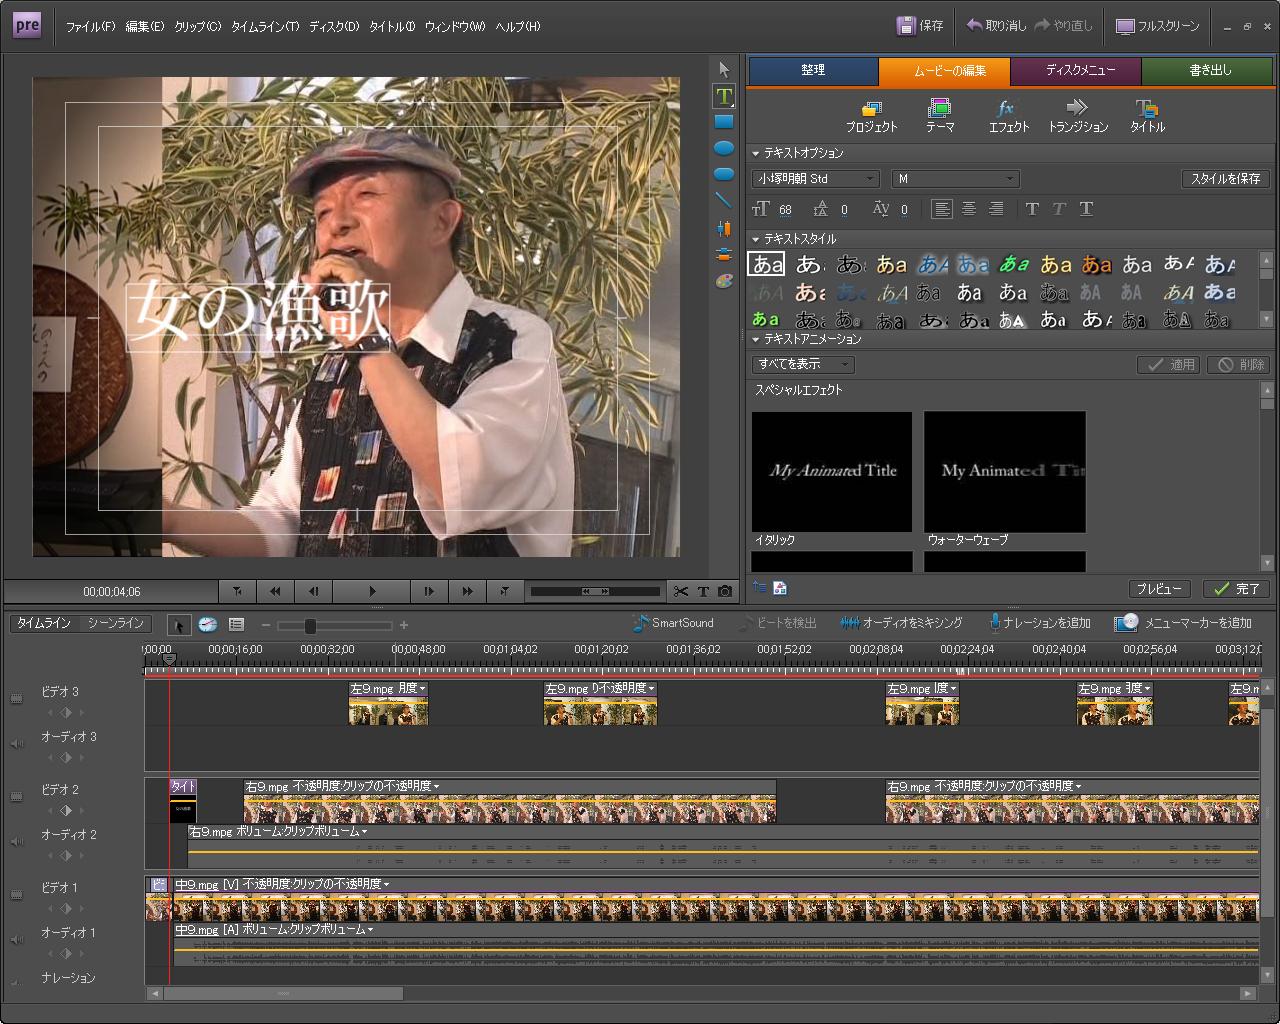Open the タイムライン(T) menu
1280x1024 pixels.
pos(265,27)
